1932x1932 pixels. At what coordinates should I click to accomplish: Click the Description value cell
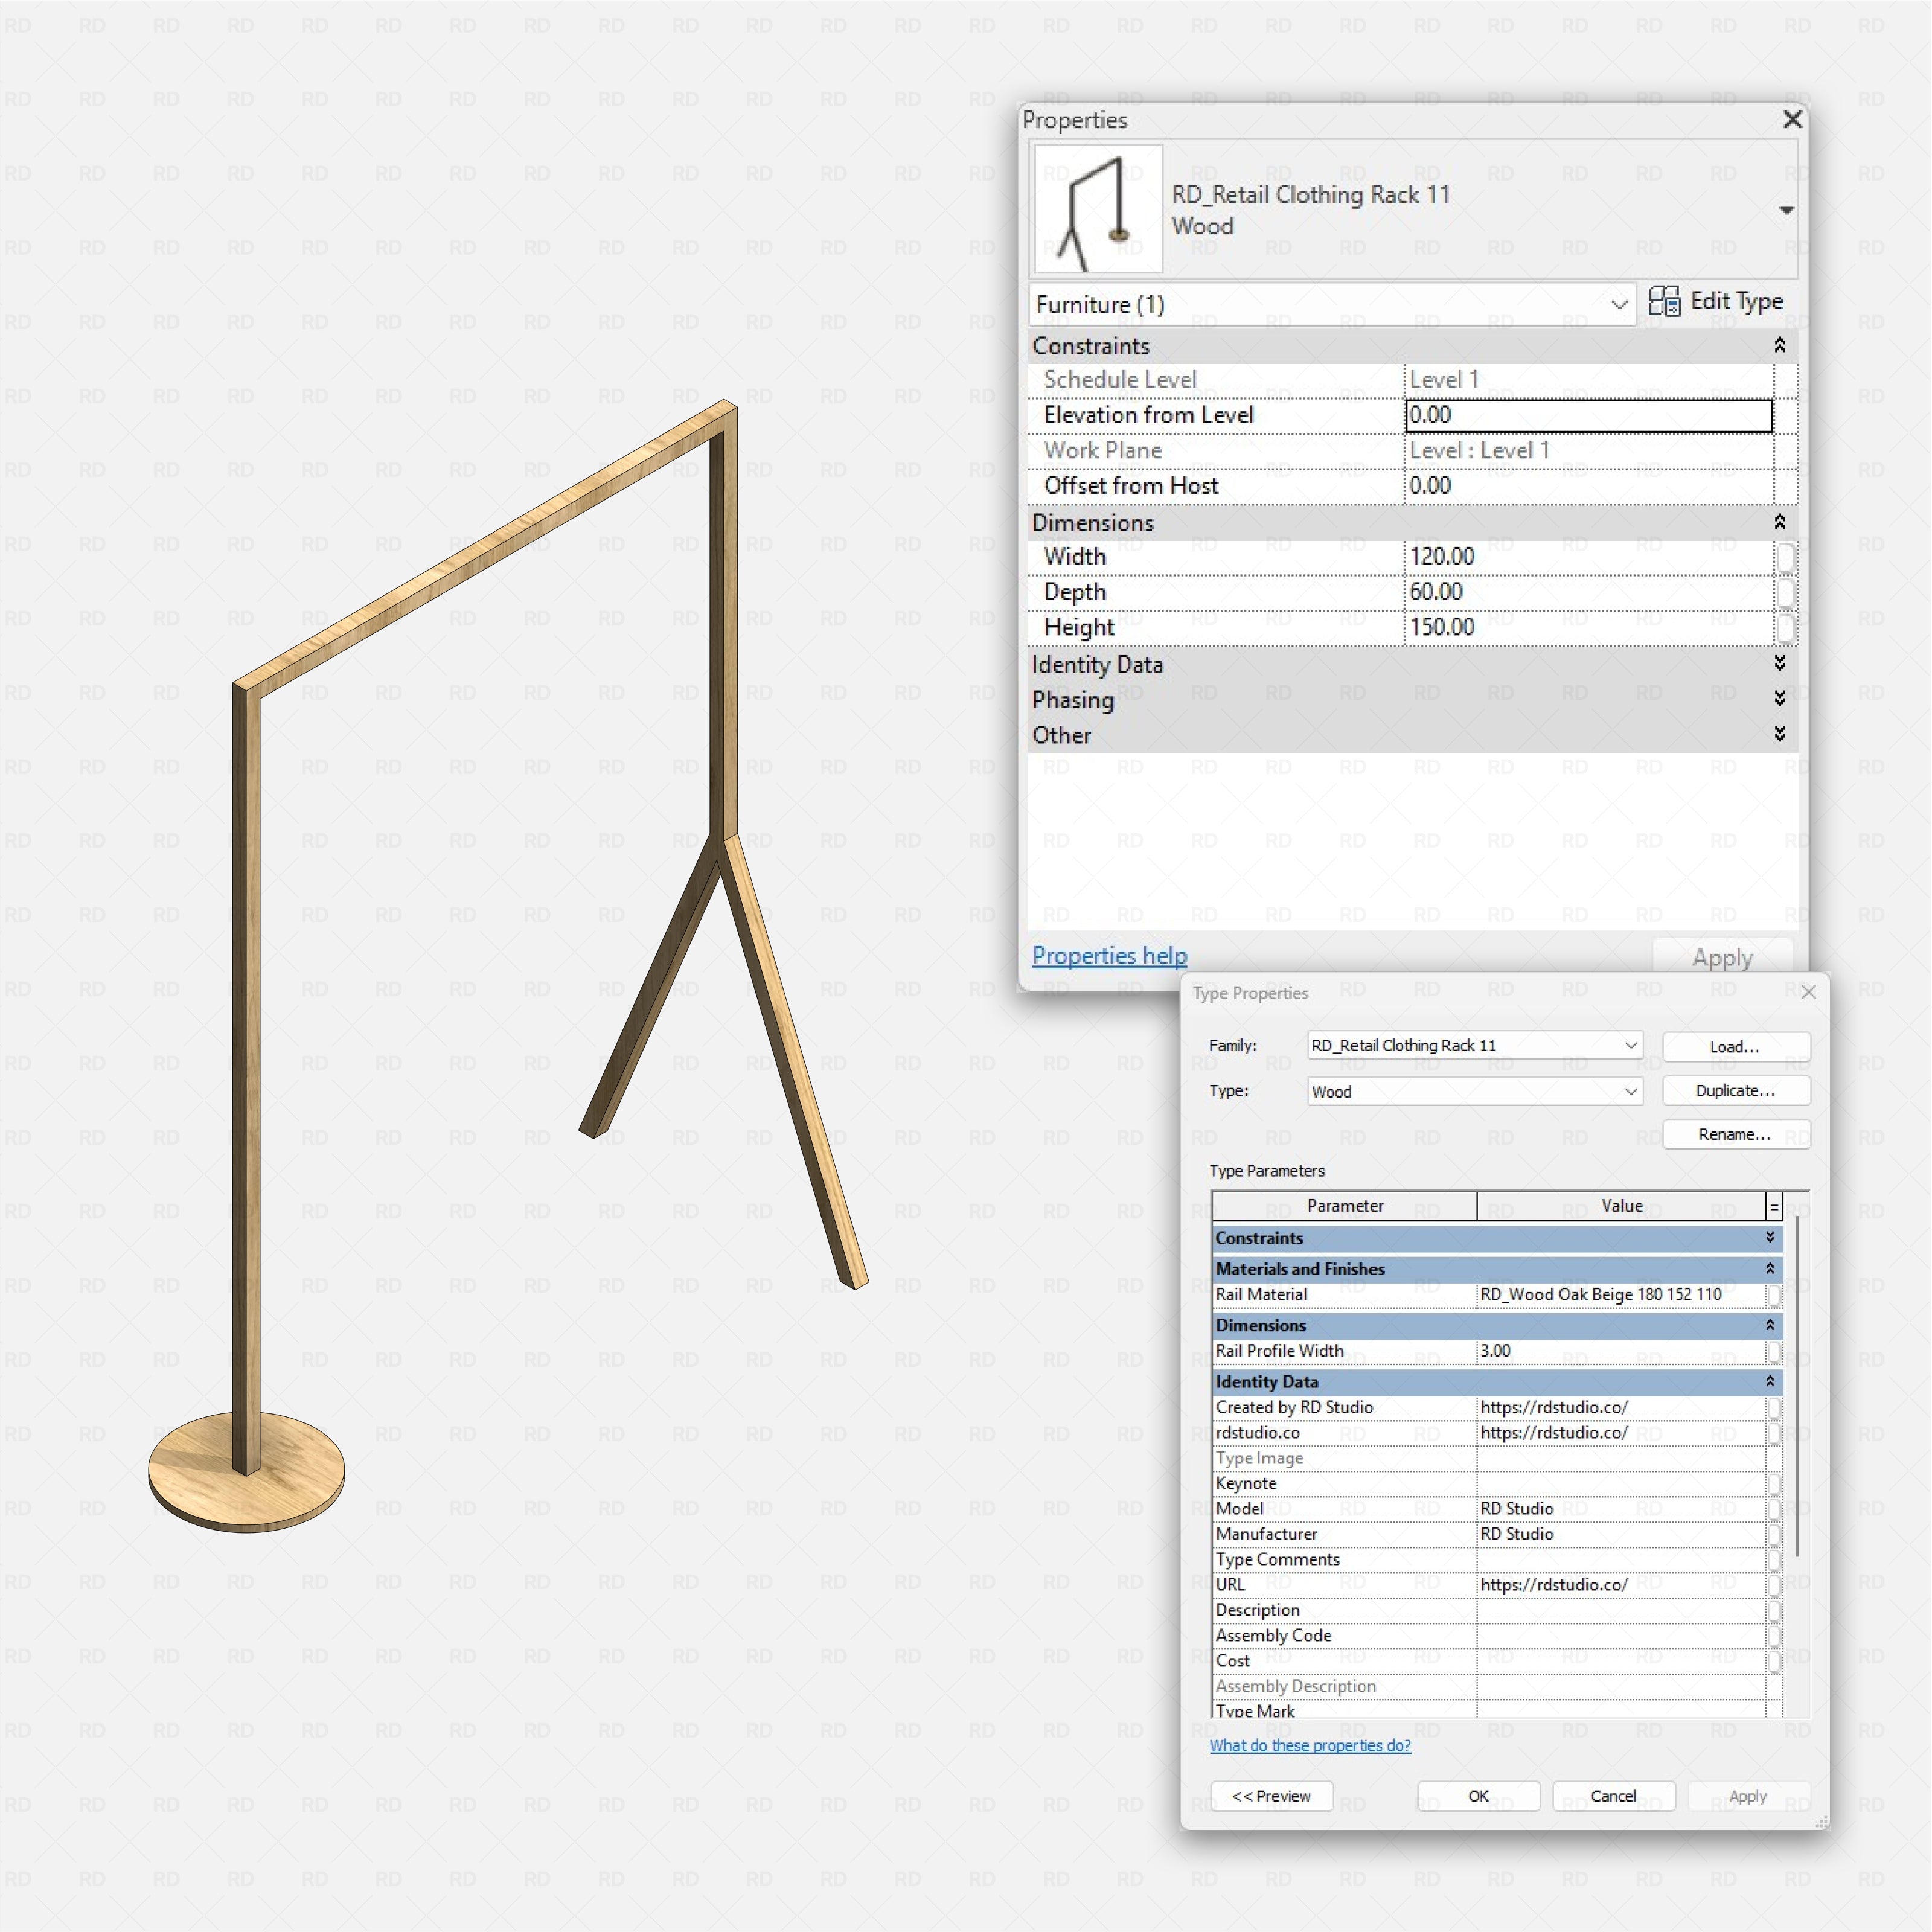[x=1620, y=1610]
